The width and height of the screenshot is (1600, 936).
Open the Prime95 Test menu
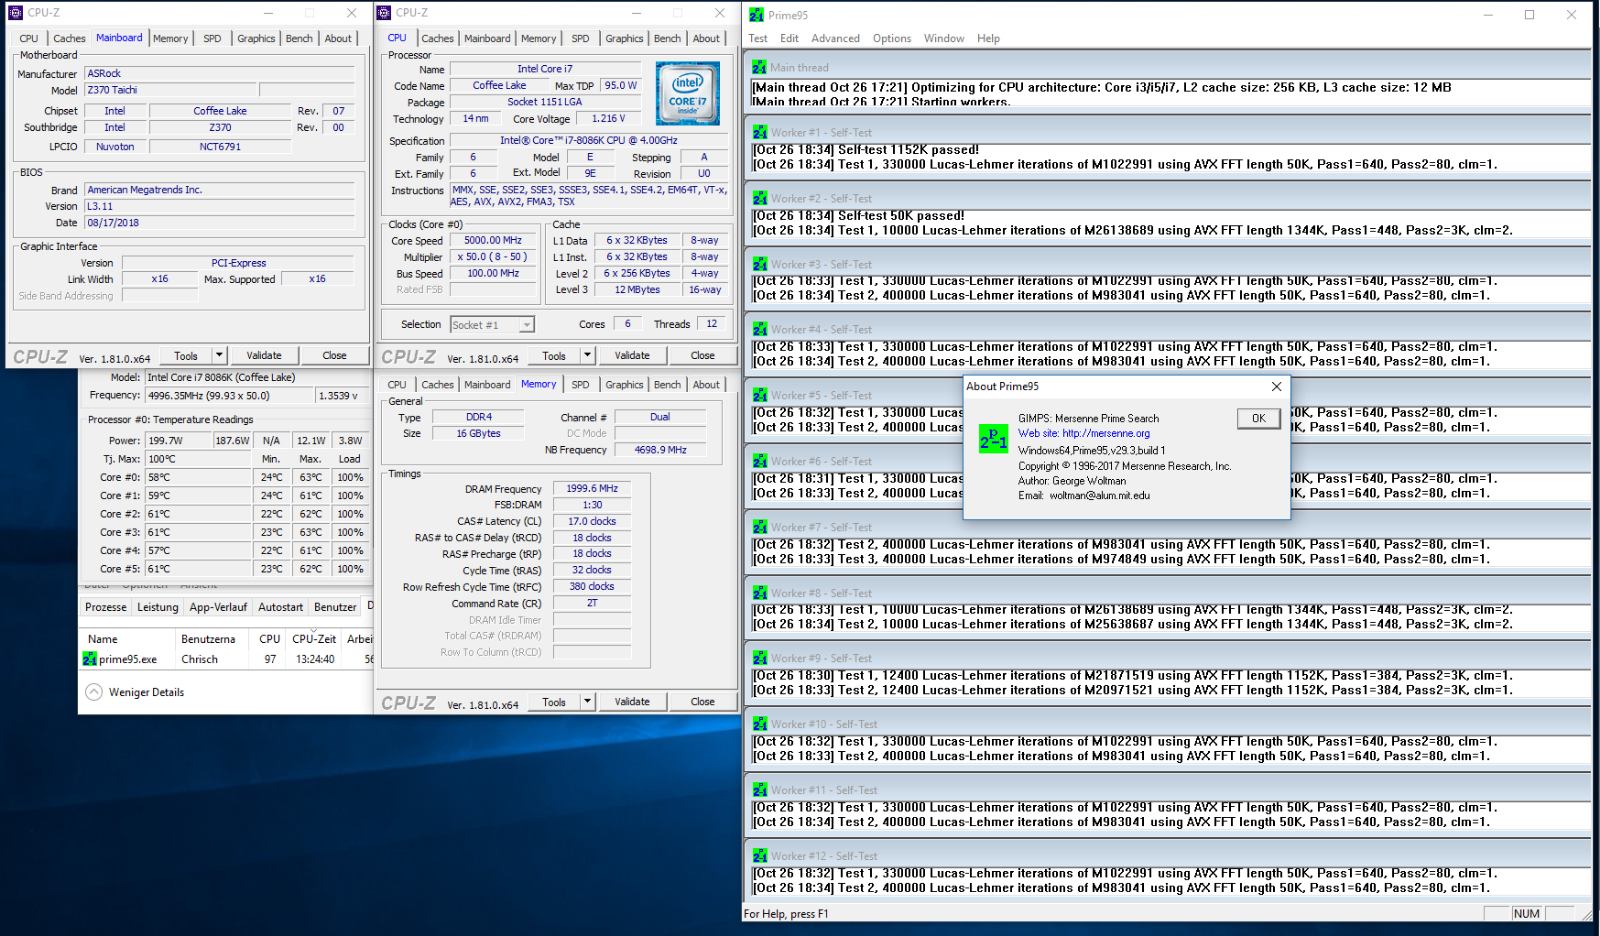click(758, 38)
